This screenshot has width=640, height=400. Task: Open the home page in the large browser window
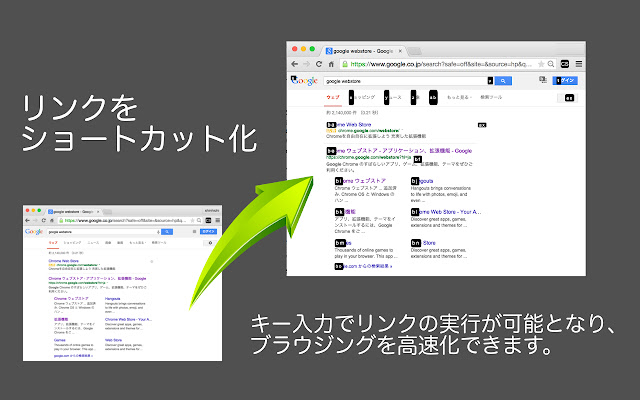click(331, 64)
